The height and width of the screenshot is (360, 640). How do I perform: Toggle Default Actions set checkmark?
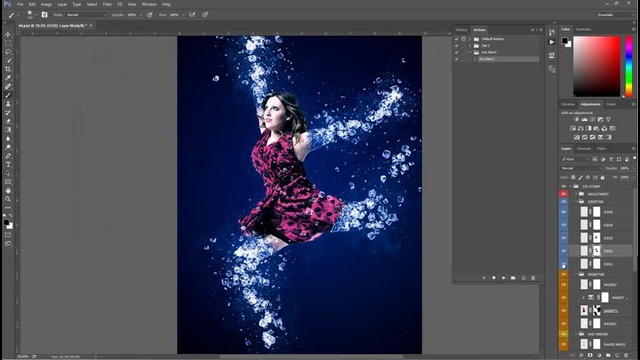tap(457, 39)
